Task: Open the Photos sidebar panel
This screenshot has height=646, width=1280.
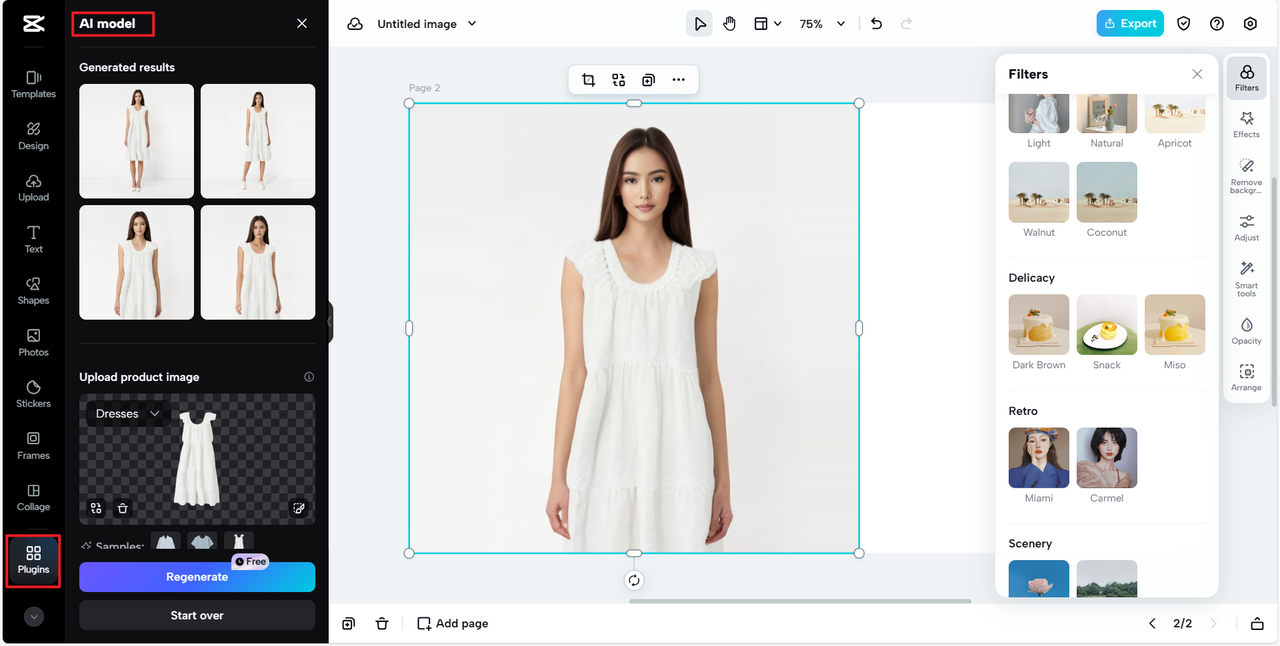Action: click(x=33, y=343)
